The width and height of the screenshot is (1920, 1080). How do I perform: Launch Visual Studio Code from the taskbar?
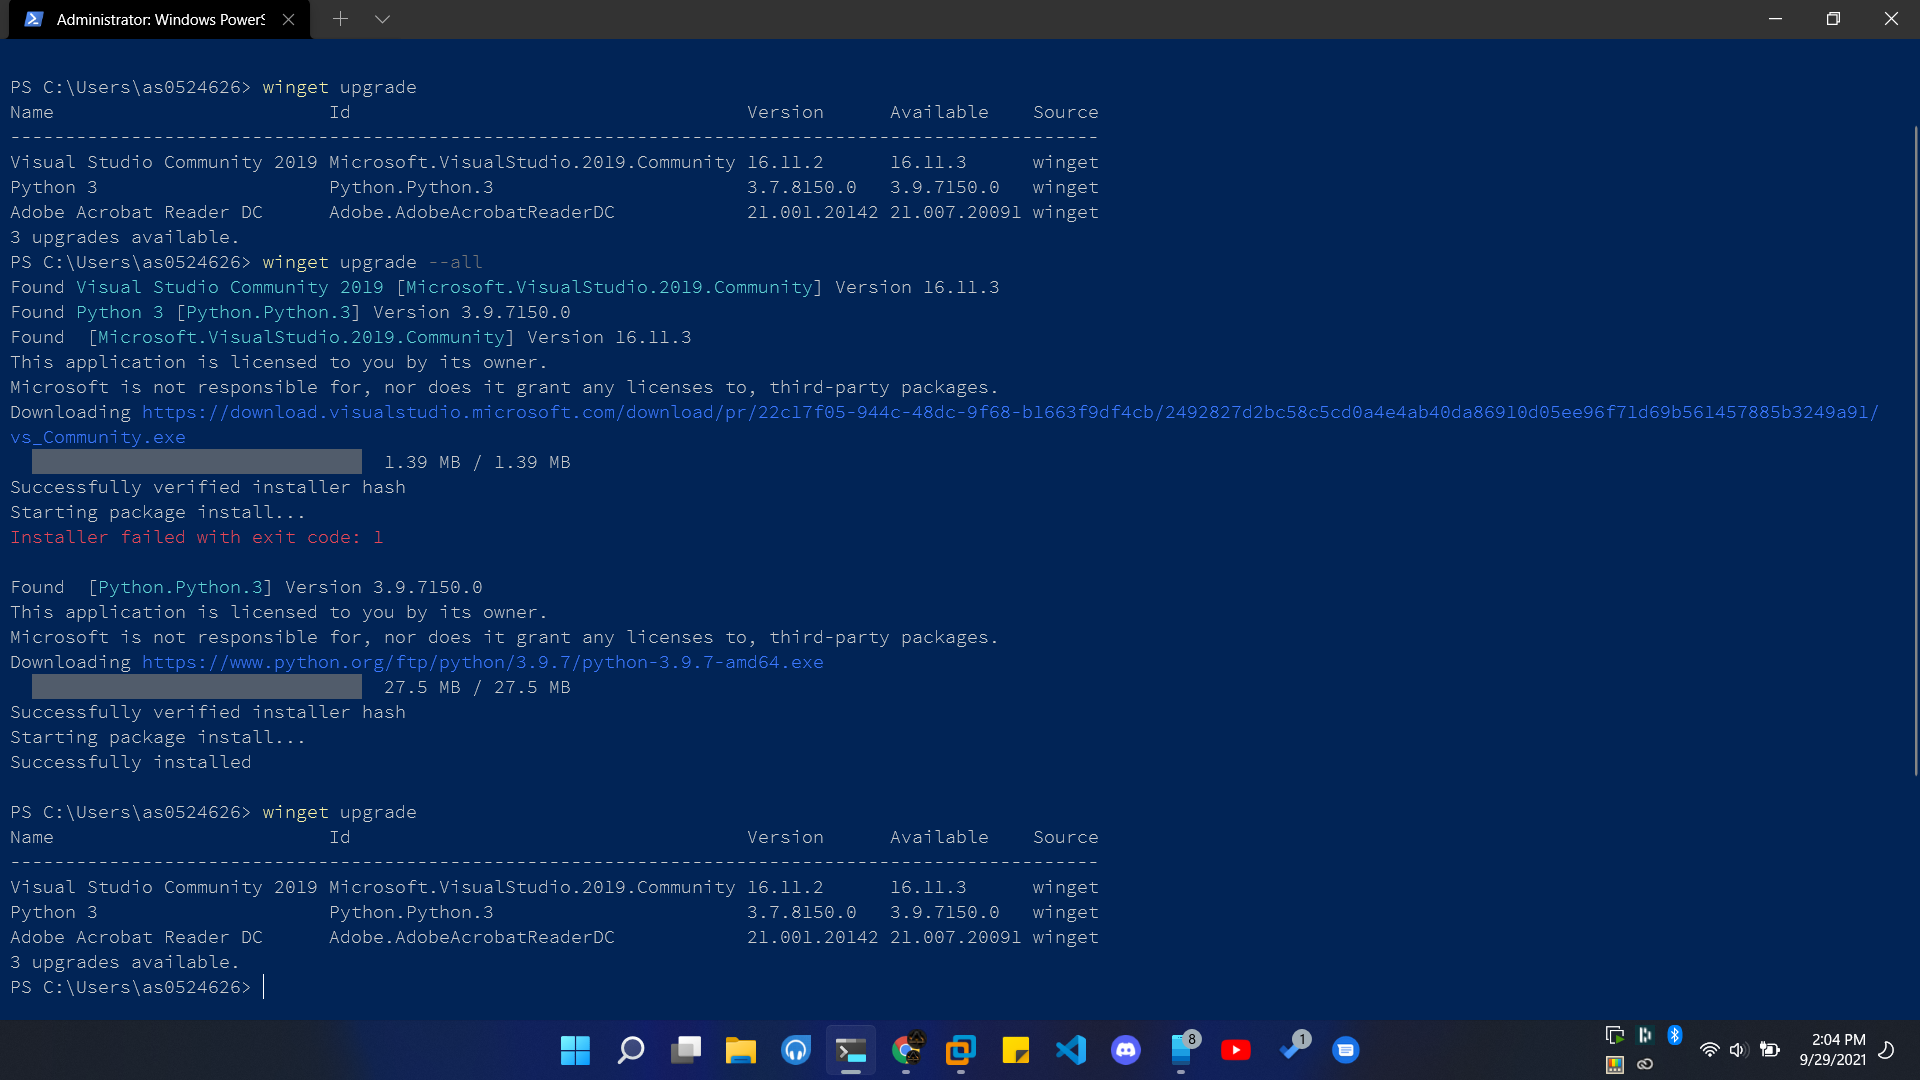(x=1071, y=1050)
